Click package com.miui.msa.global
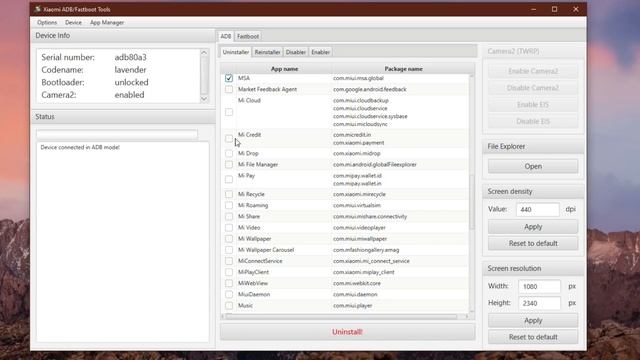The image size is (640, 360). click(x=358, y=78)
